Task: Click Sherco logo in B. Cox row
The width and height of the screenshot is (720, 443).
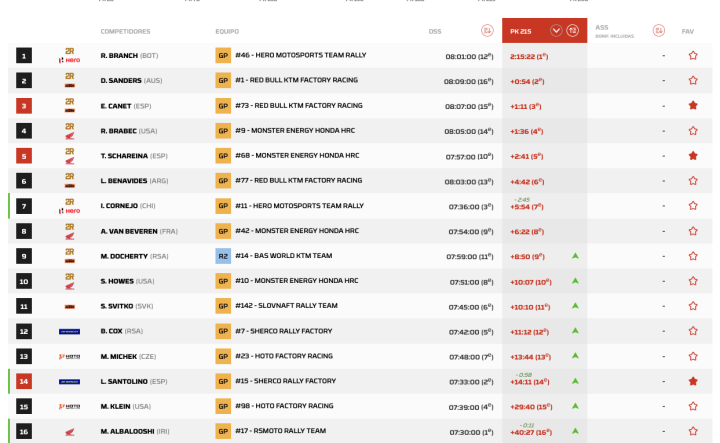Action: click(x=70, y=331)
